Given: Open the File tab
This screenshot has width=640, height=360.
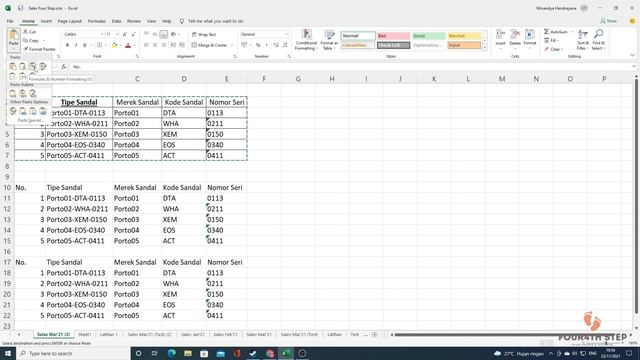Looking at the screenshot, I should 10,21.
